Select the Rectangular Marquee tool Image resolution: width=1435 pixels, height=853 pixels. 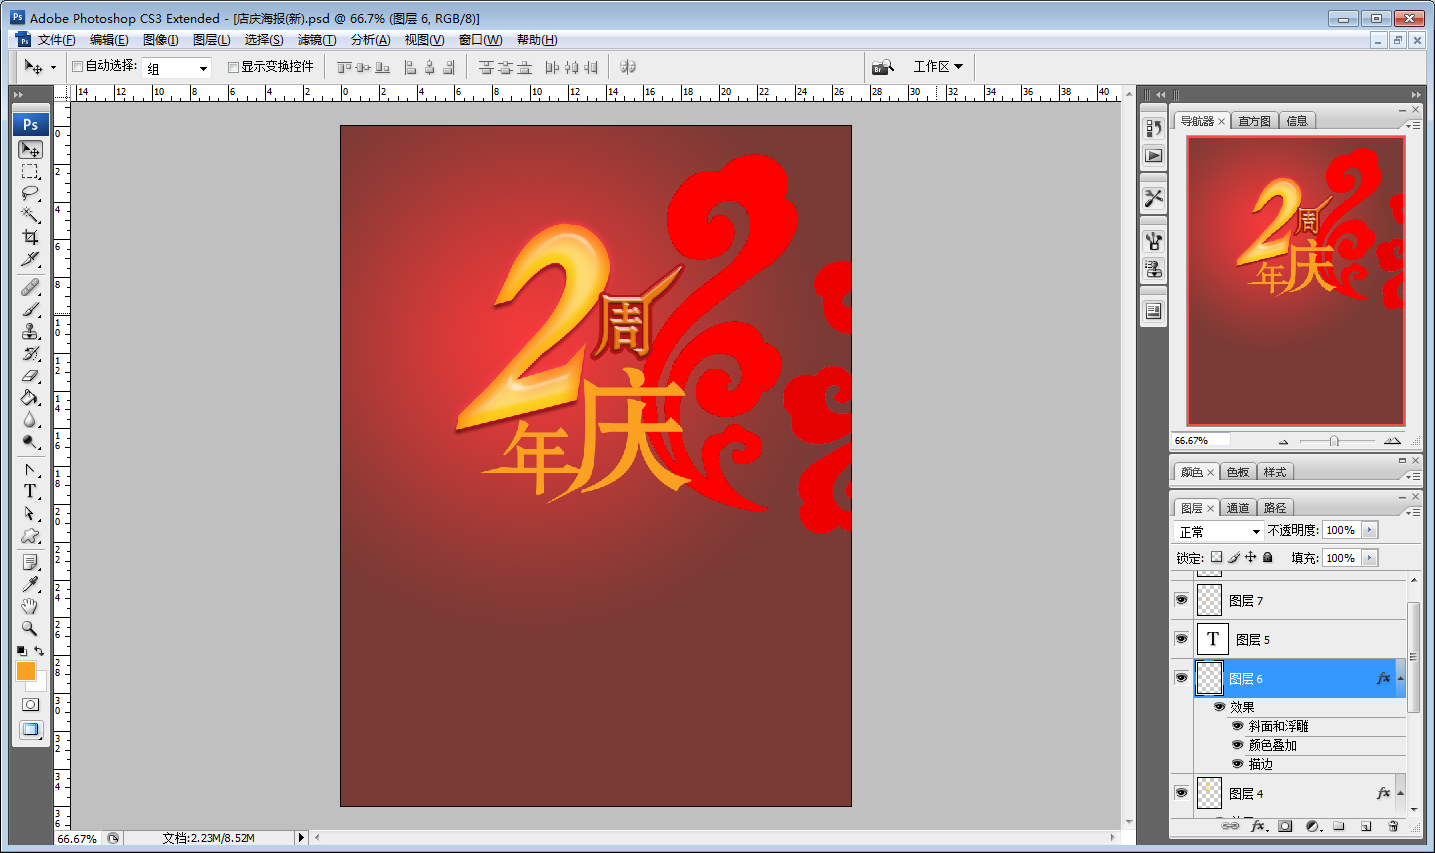(x=30, y=172)
